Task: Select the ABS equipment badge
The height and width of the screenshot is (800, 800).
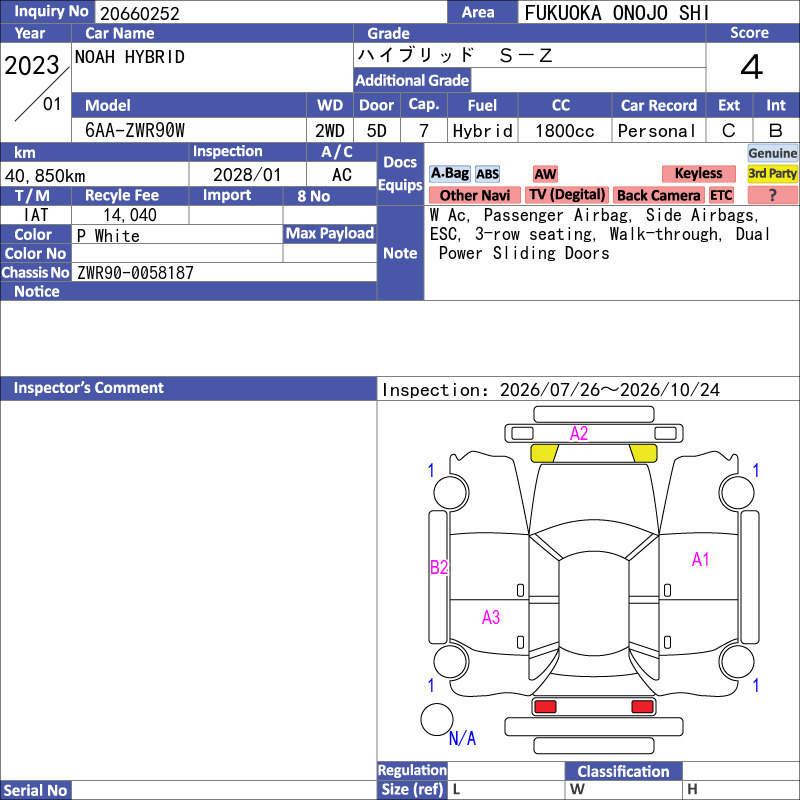Action: click(487, 174)
